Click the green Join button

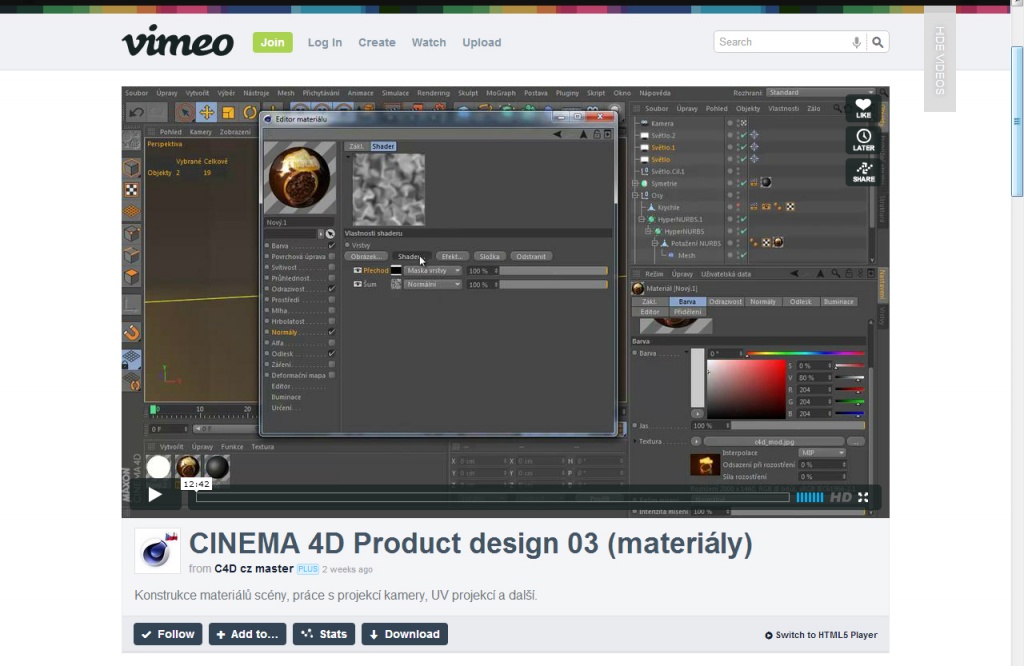272,42
